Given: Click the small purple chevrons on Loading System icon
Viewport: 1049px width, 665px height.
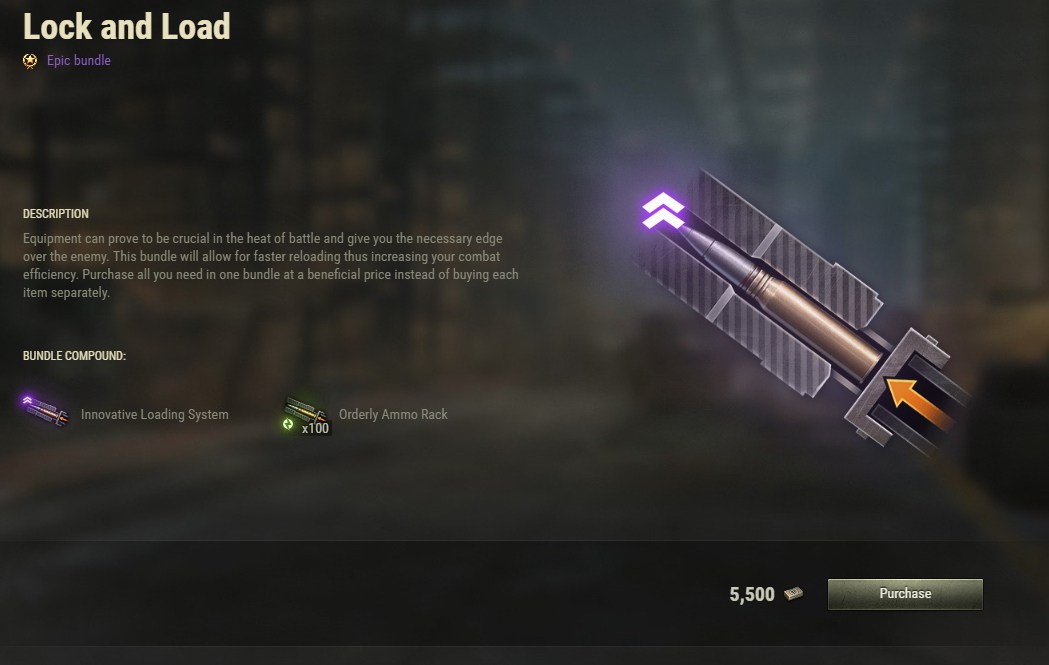Looking at the screenshot, I should pyautogui.click(x=27, y=400).
